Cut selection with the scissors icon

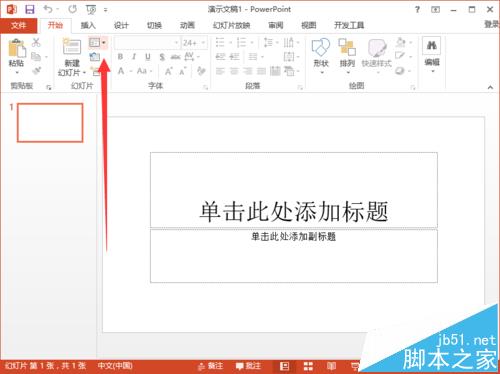[36, 42]
